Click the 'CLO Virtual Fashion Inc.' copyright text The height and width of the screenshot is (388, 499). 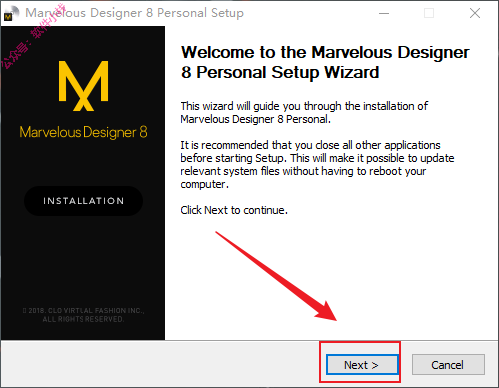83,315
